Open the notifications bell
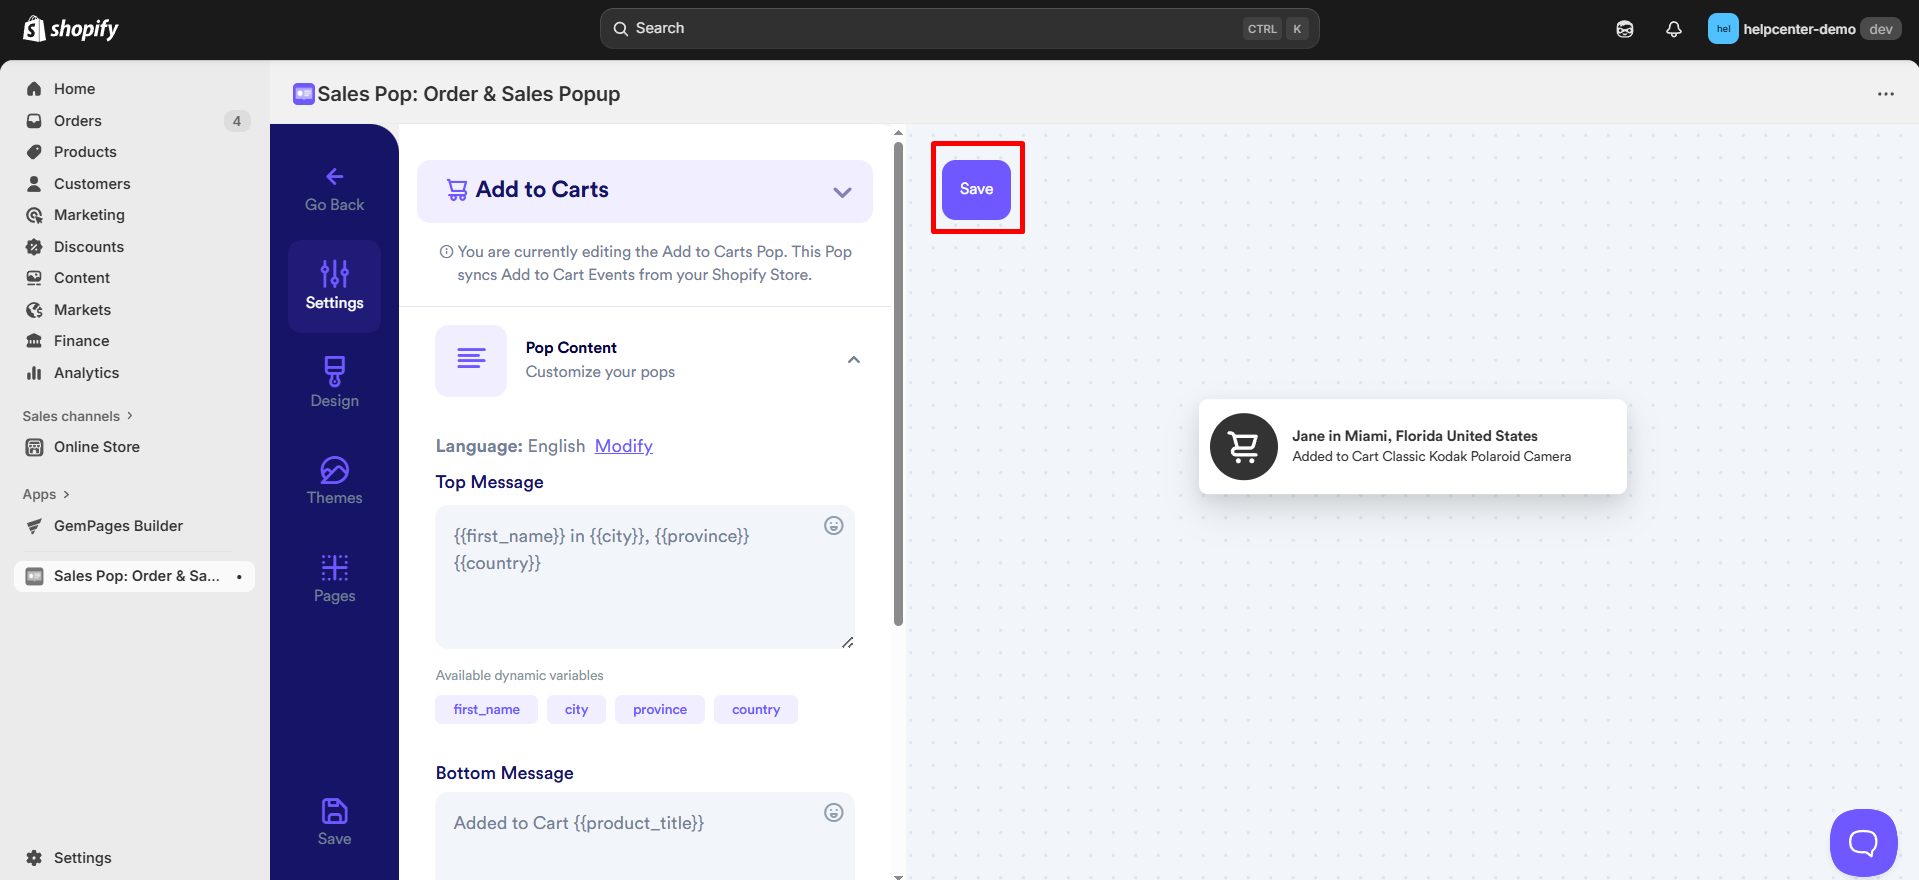Image resolution: width=1919 pixels, height=880 pixels. pyautogui.click(x=1673, y=29)
